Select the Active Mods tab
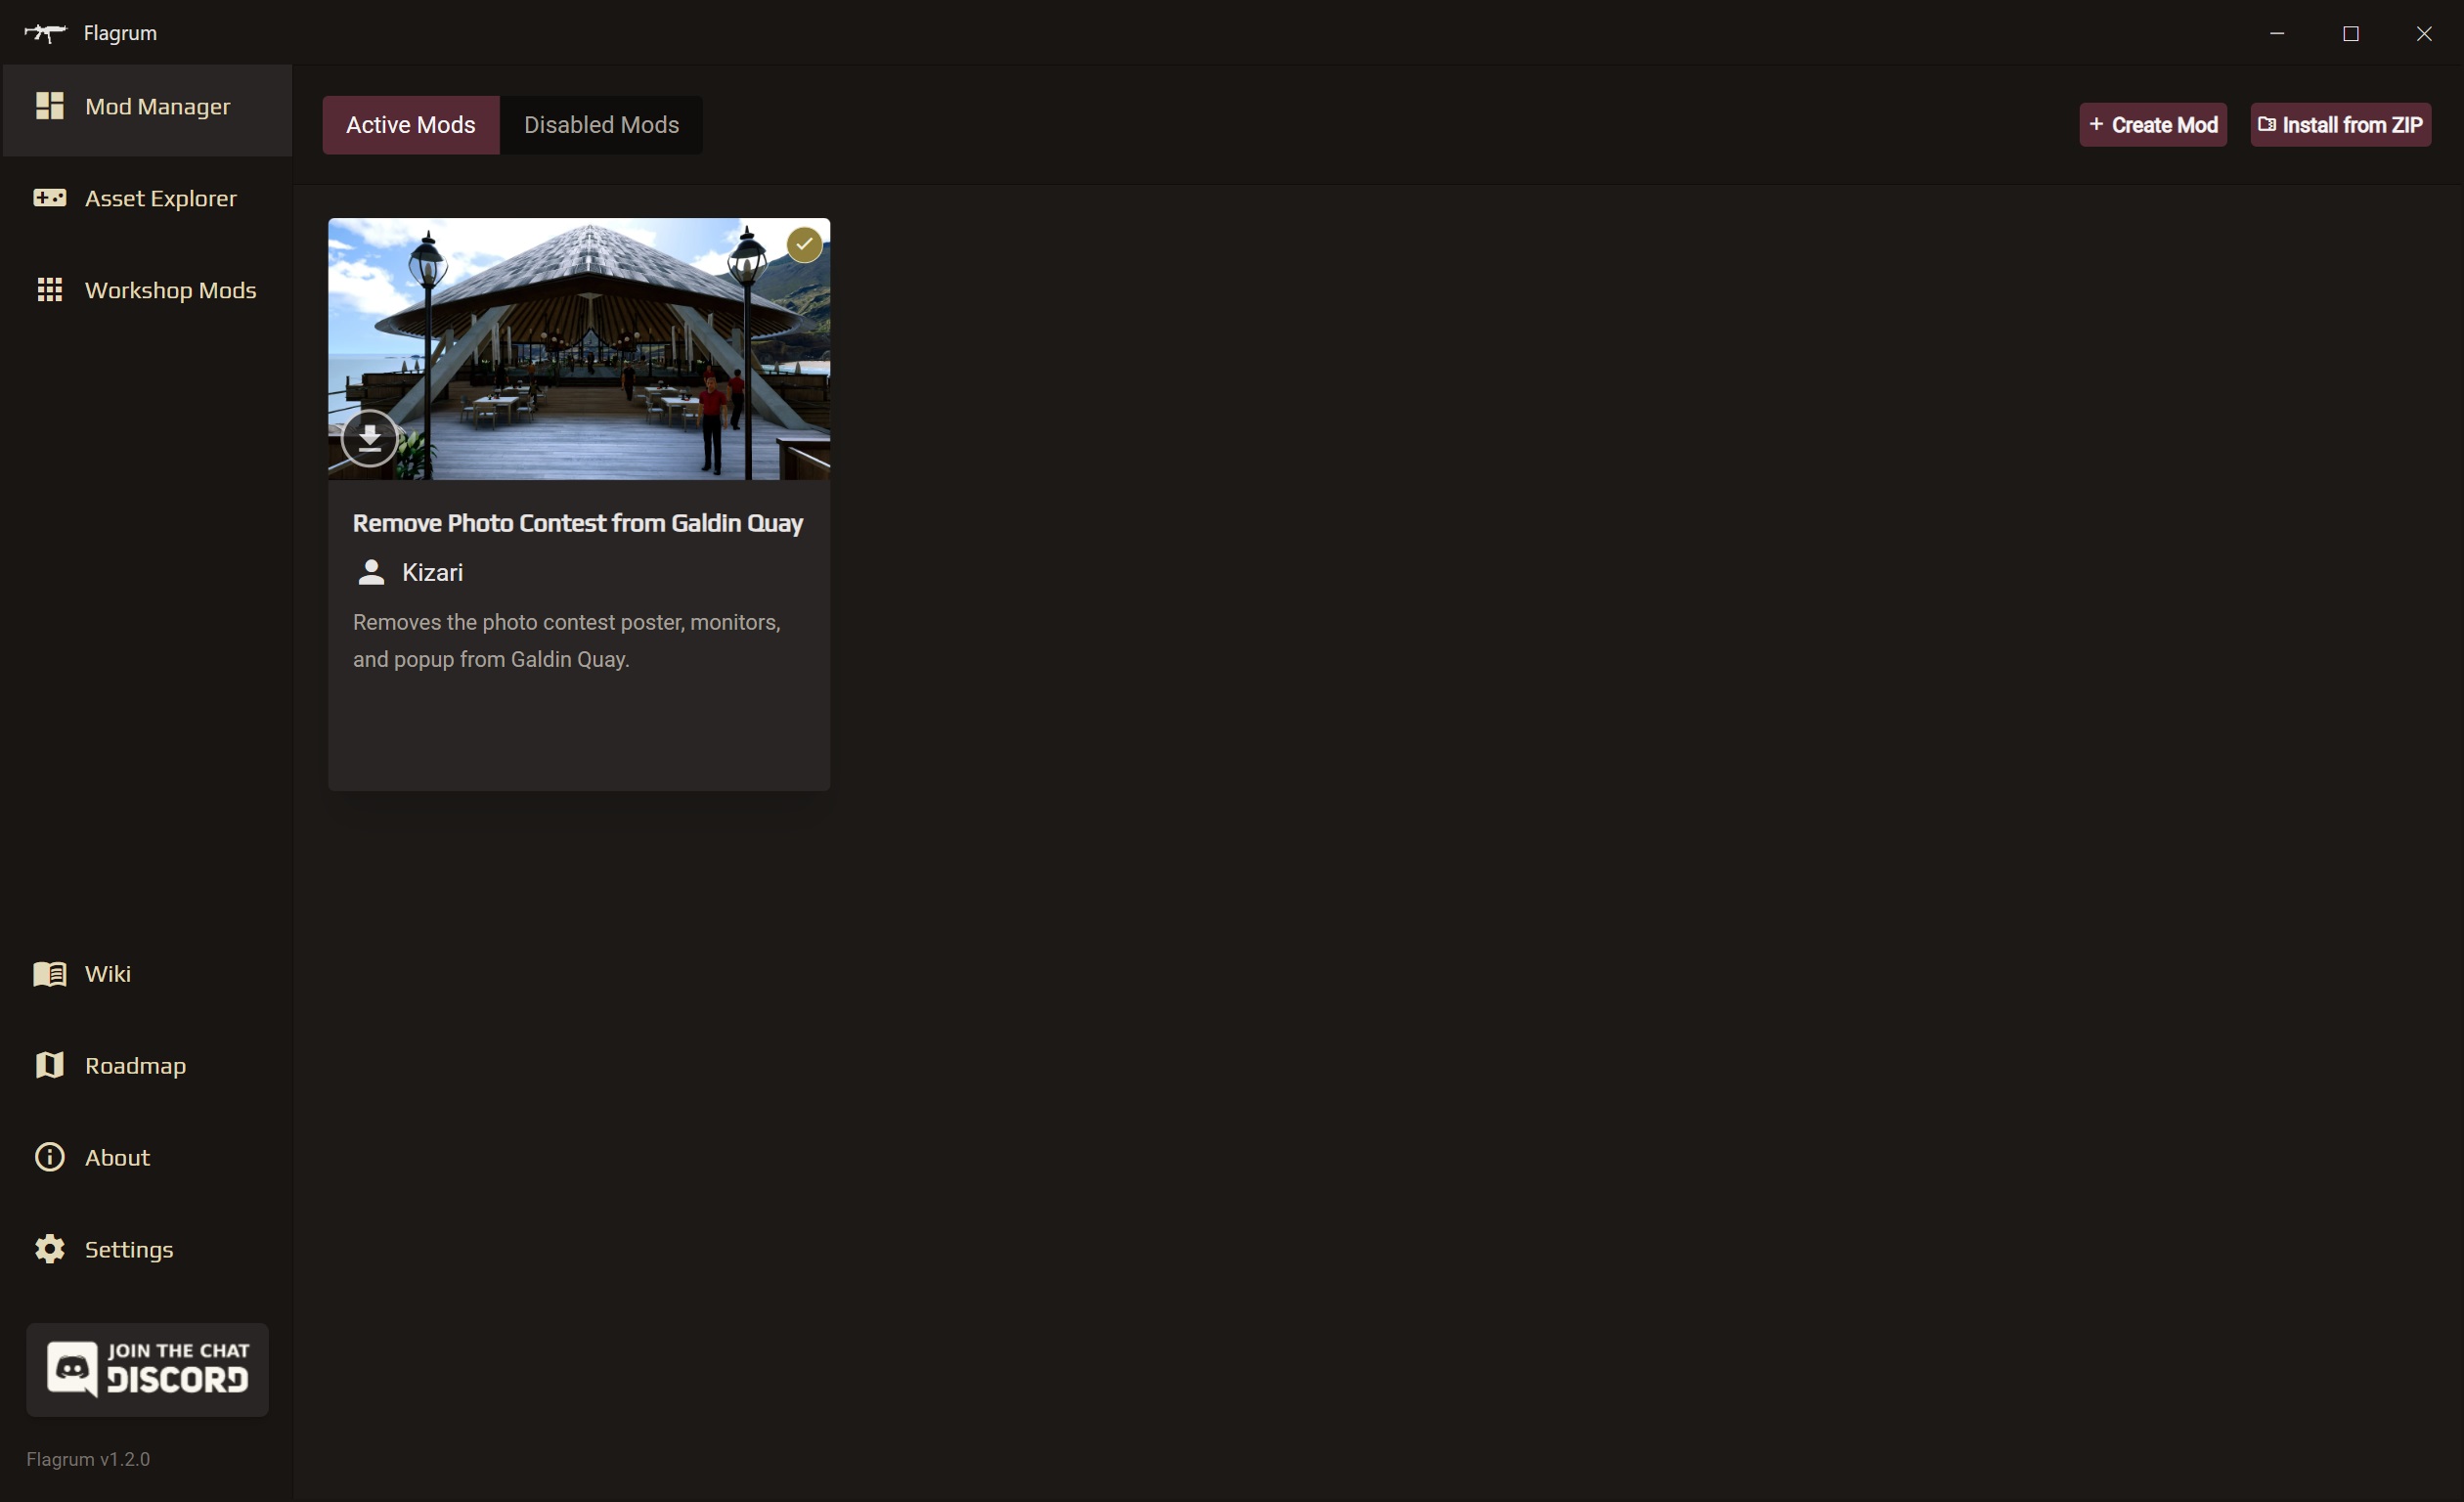 click(410, 125)
